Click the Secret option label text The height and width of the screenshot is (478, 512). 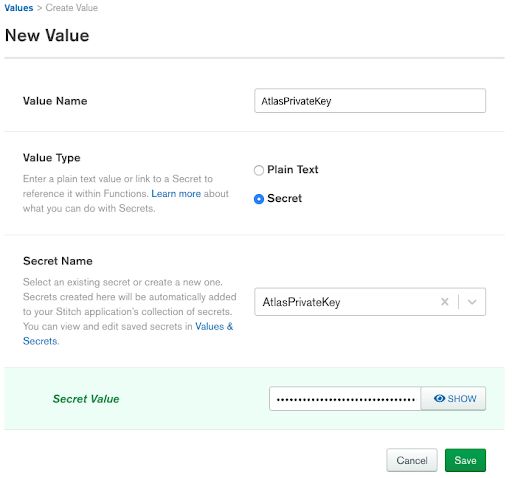click(284, 198)
